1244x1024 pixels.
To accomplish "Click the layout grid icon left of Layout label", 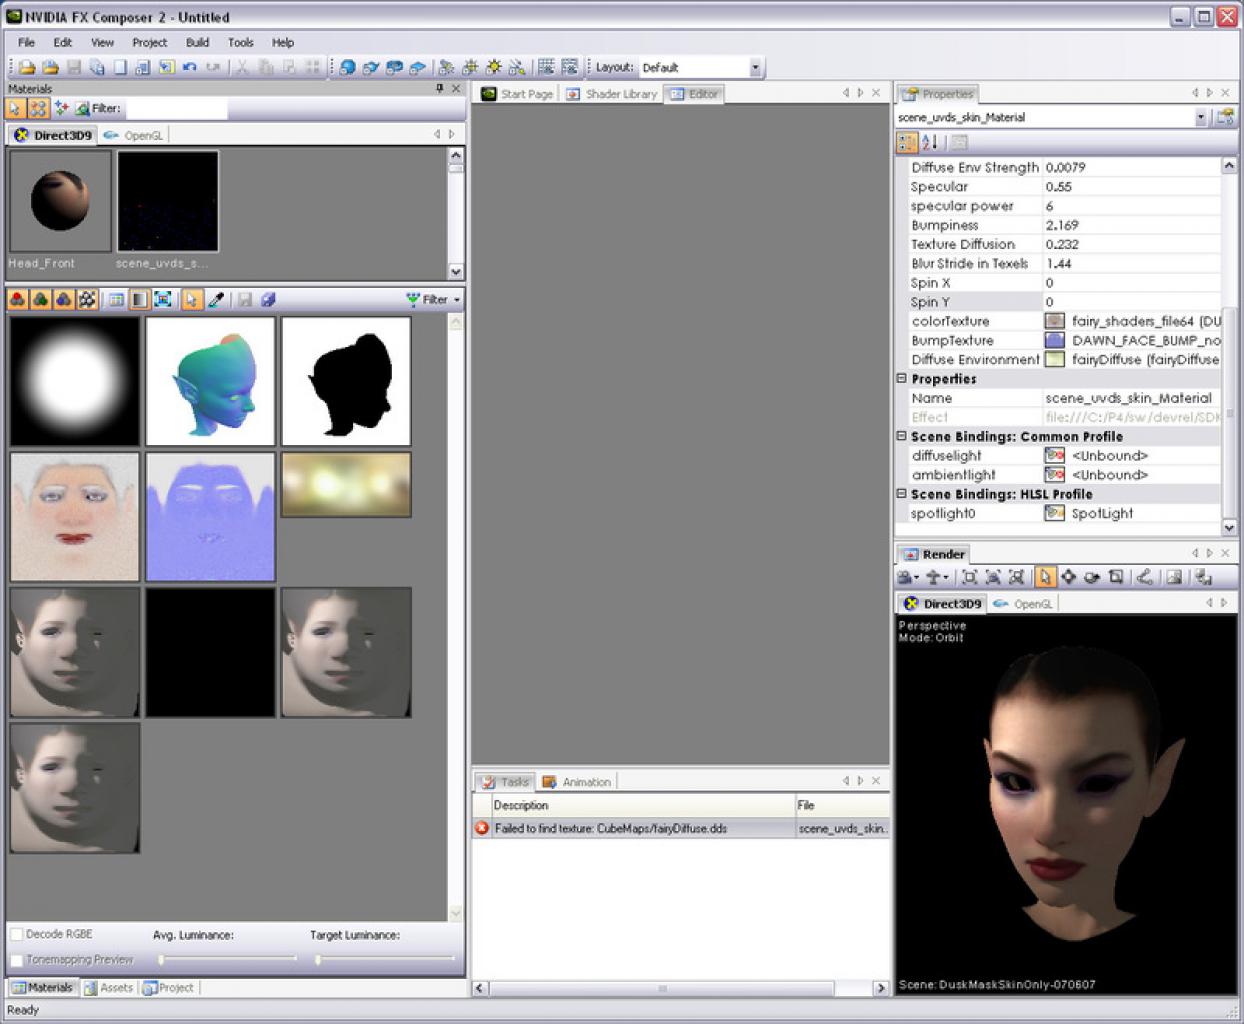I will pyautogui.click(x=570, y=67).
